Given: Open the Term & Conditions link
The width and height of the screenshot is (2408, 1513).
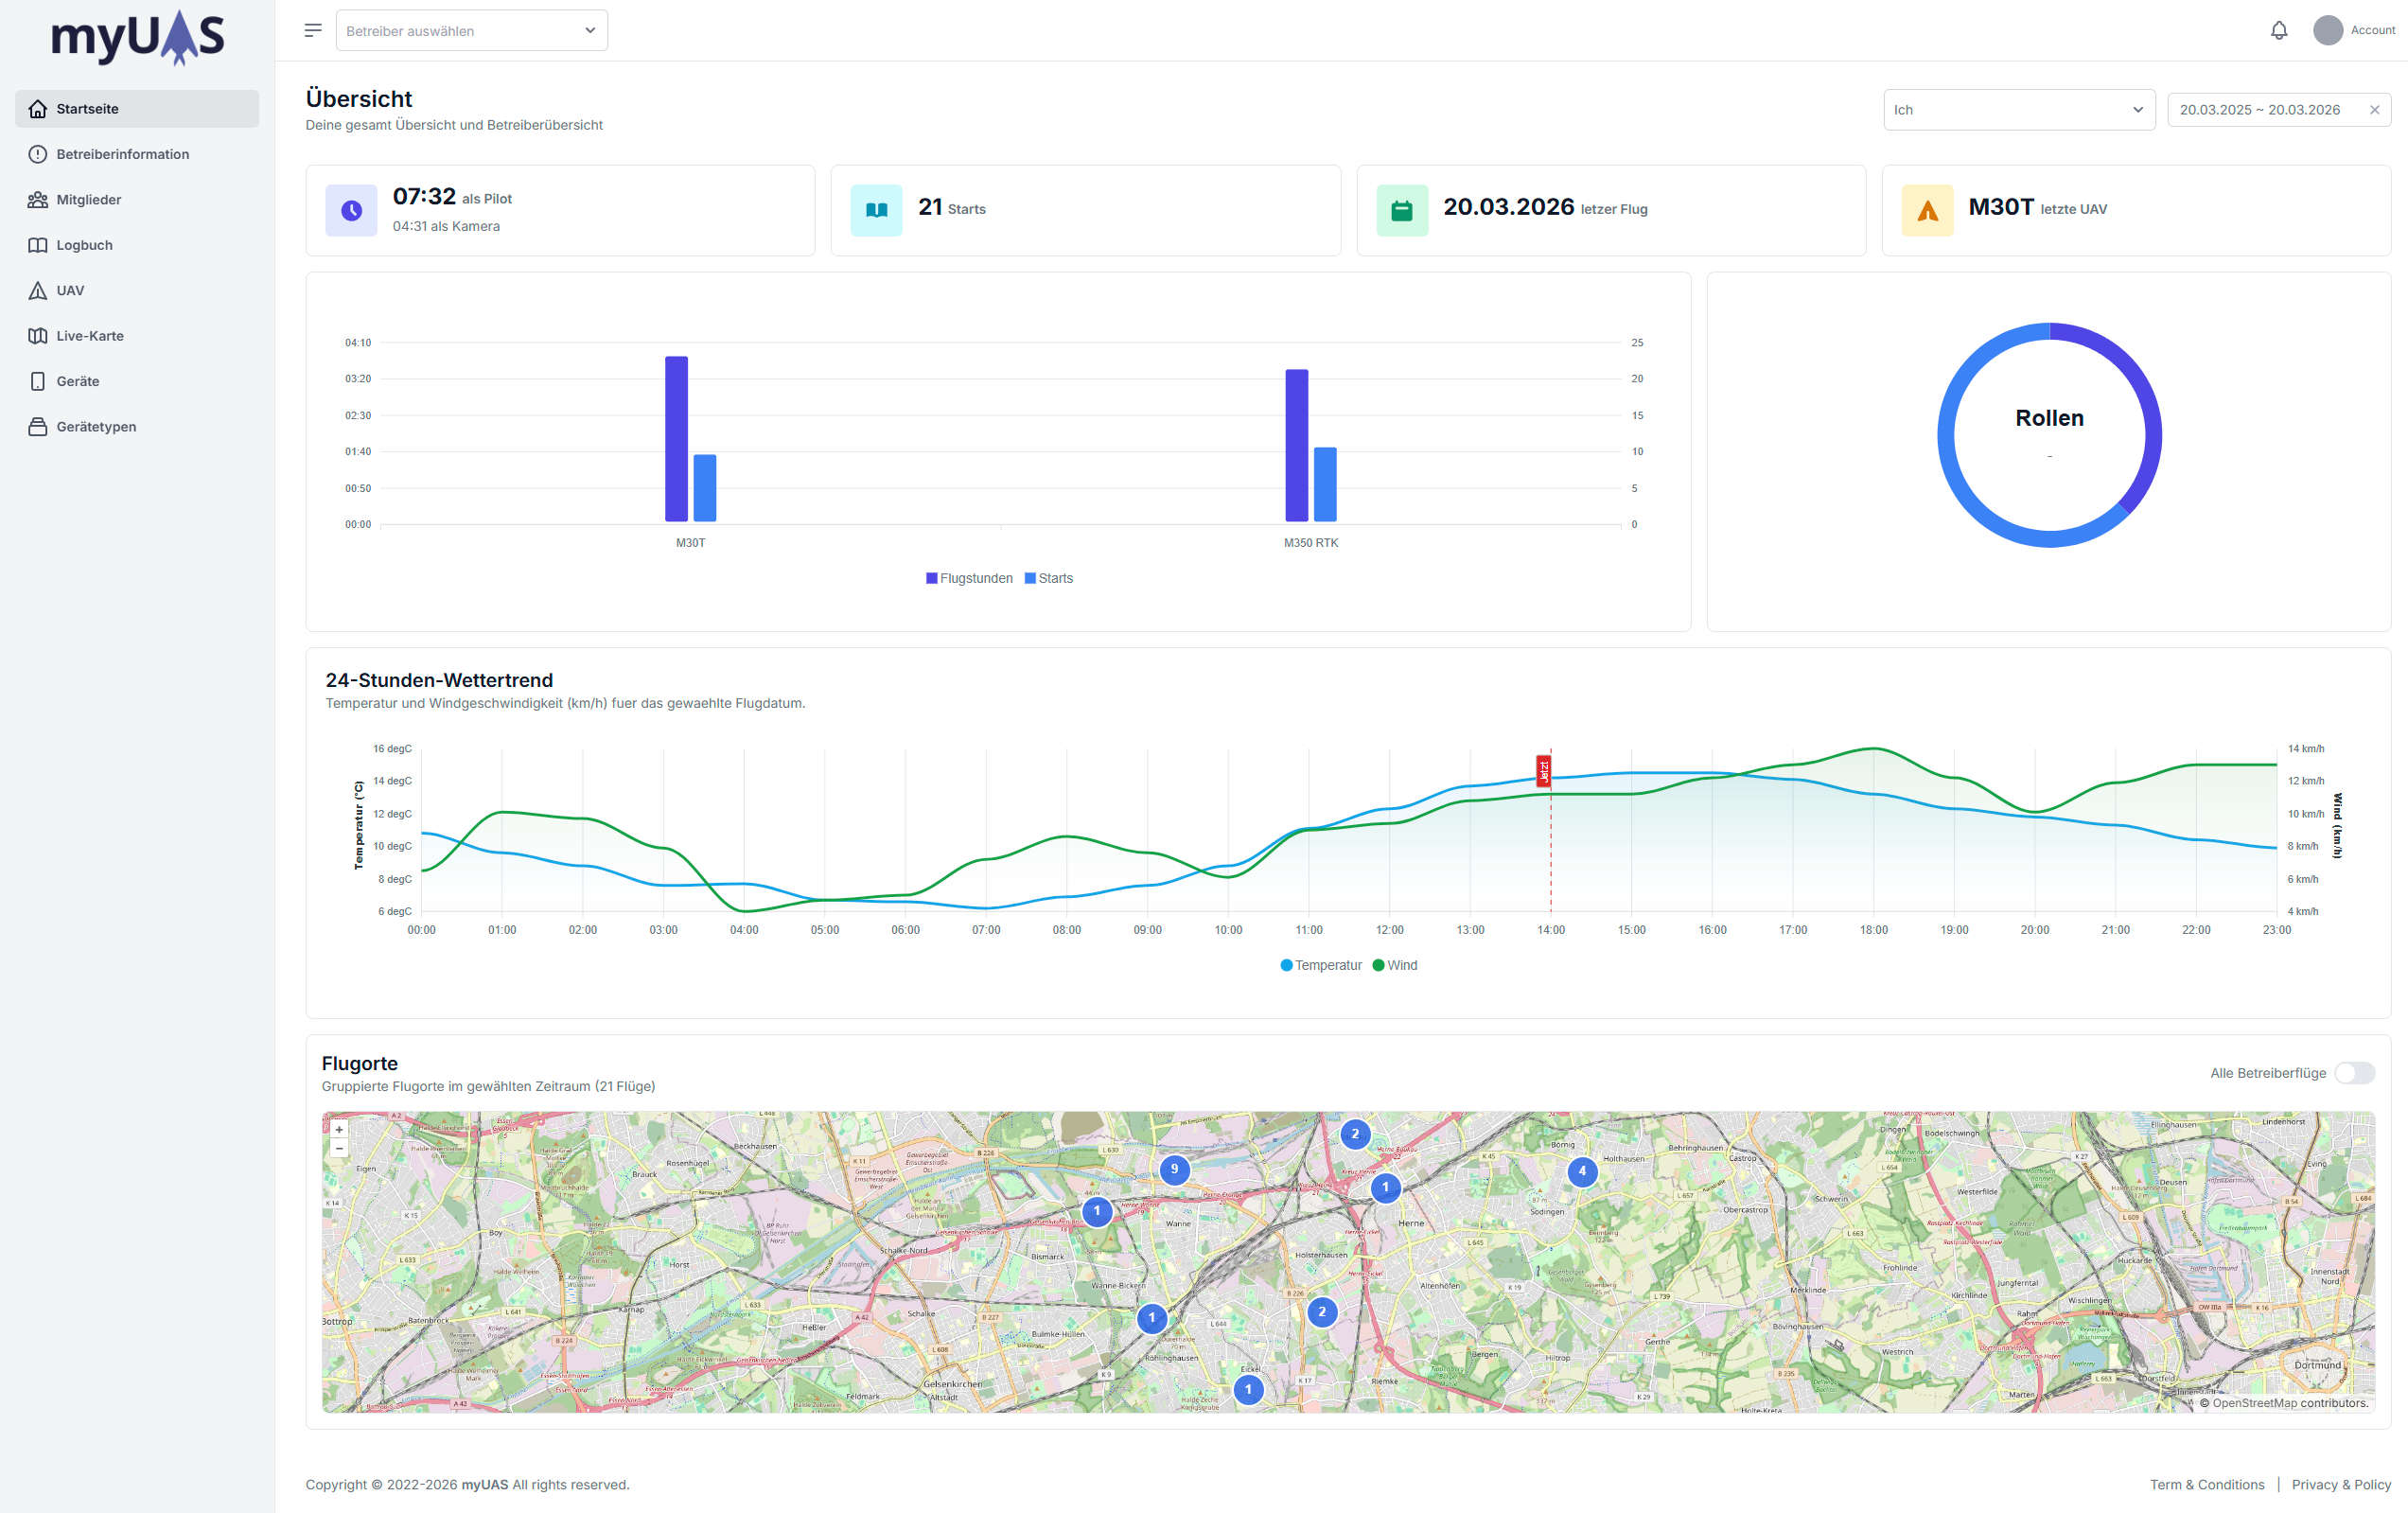Looking at the screenshot, I should click(2206, 1484).
